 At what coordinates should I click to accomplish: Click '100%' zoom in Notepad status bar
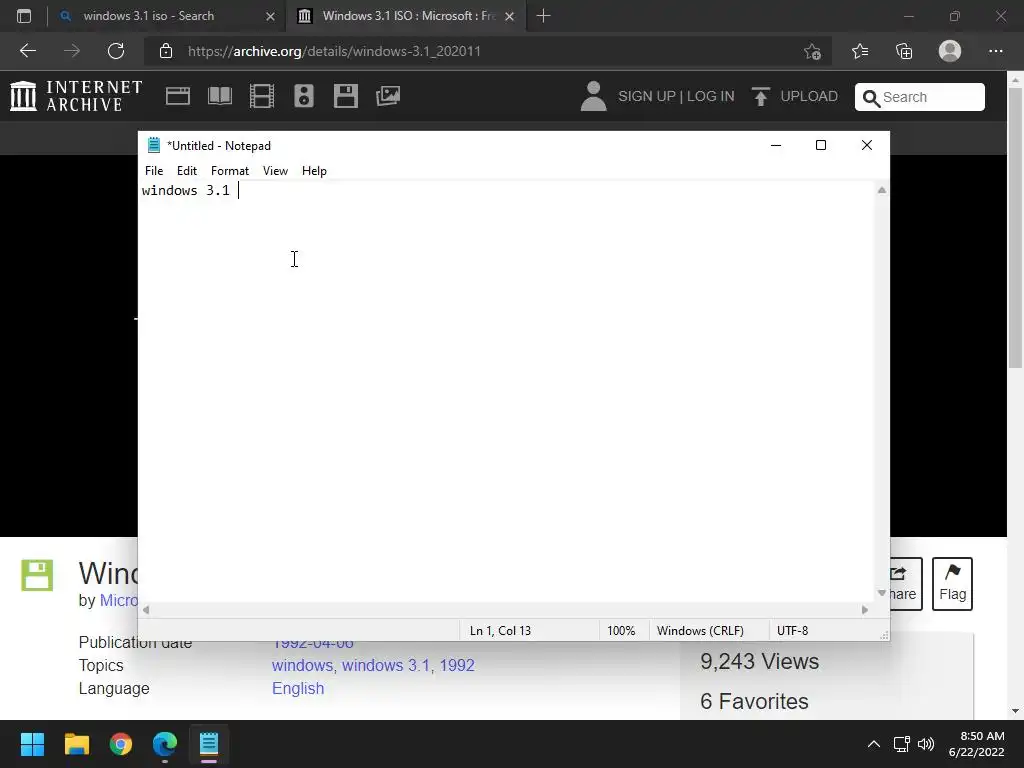pyautogui.click(x=621, y=631)
